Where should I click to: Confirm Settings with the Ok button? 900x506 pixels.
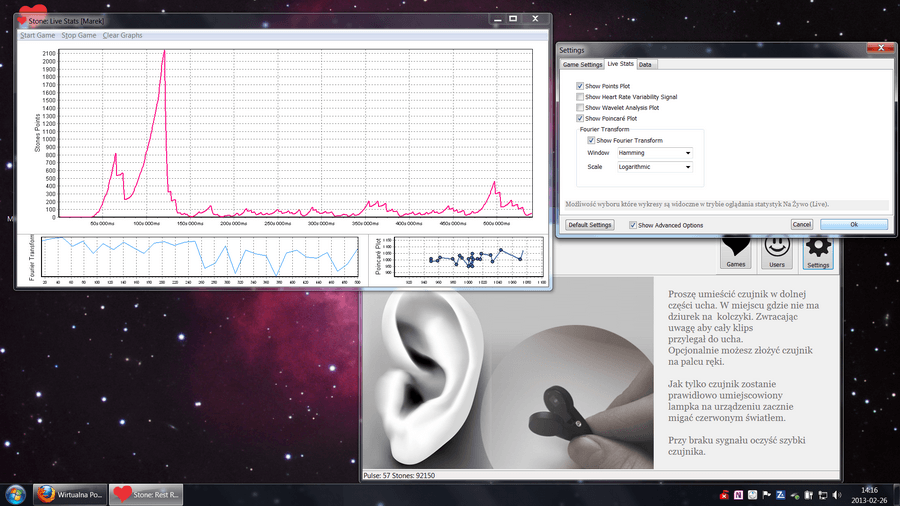(854, 224)
